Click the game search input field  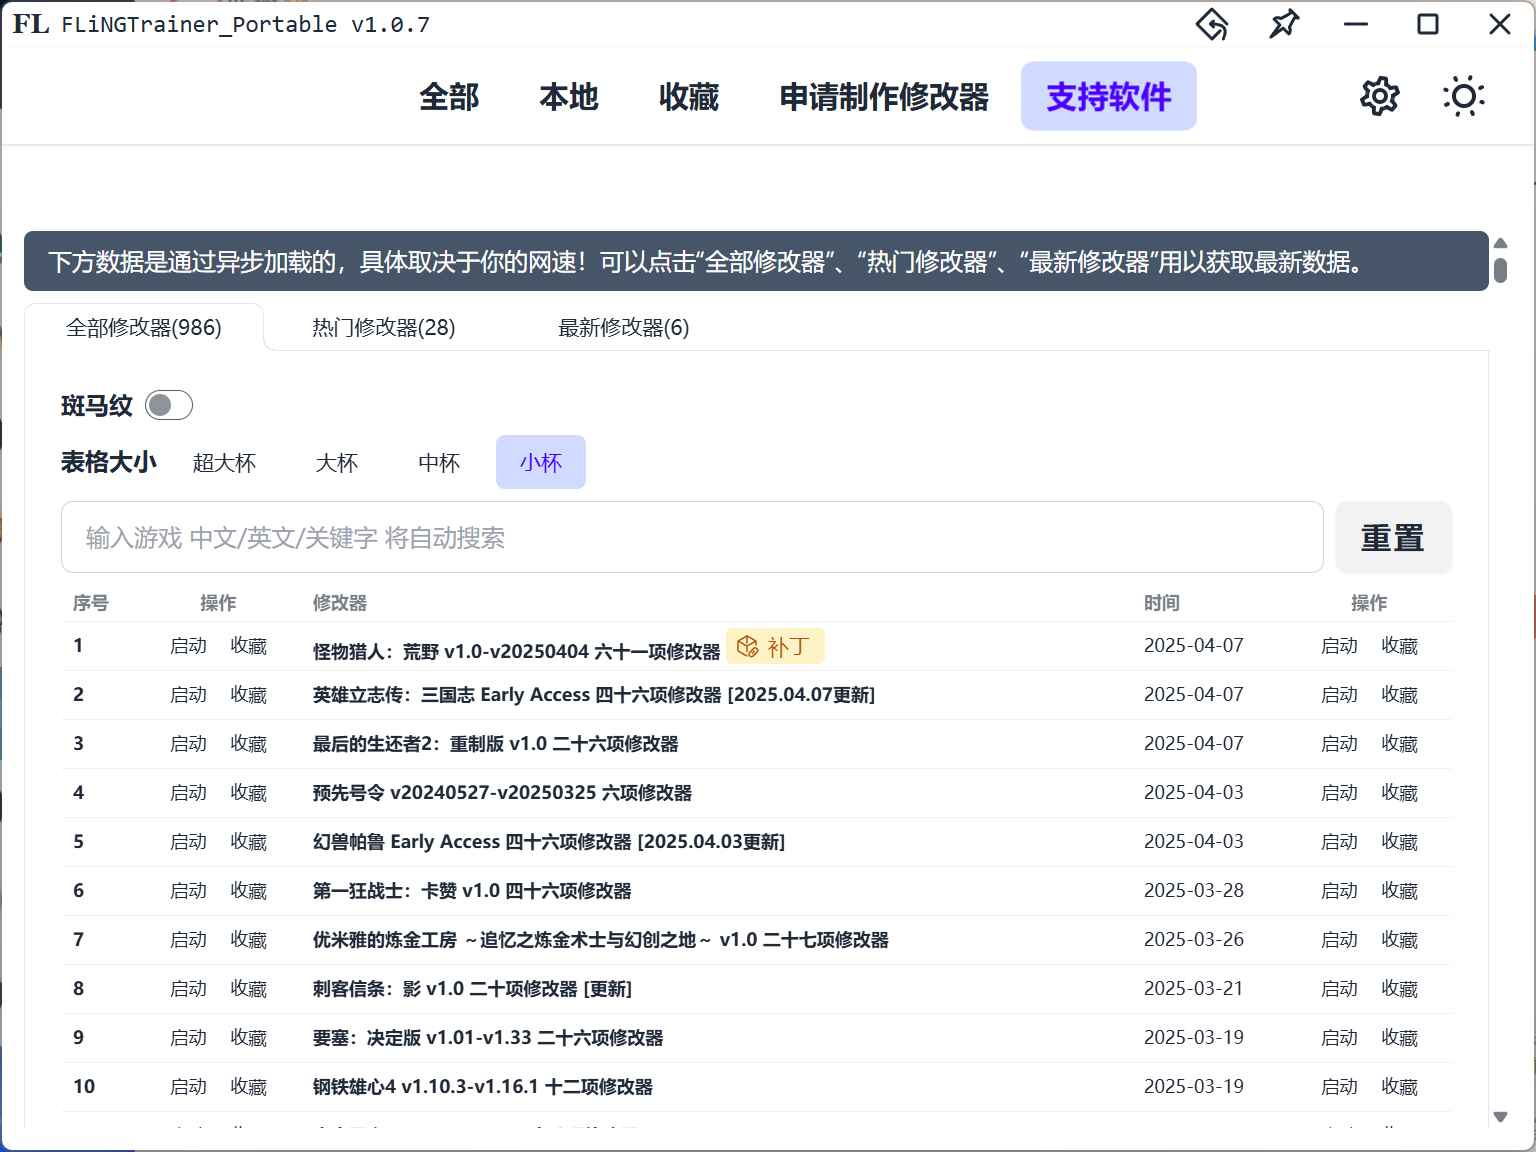[x=693, y=537]
